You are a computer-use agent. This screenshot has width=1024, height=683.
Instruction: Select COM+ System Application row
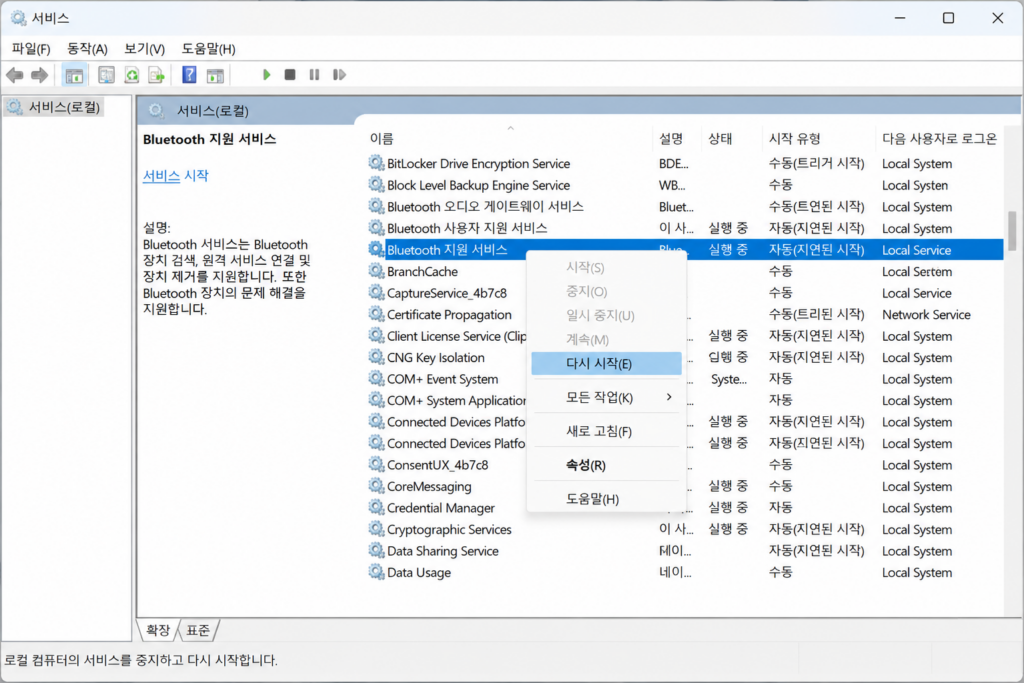685,400
